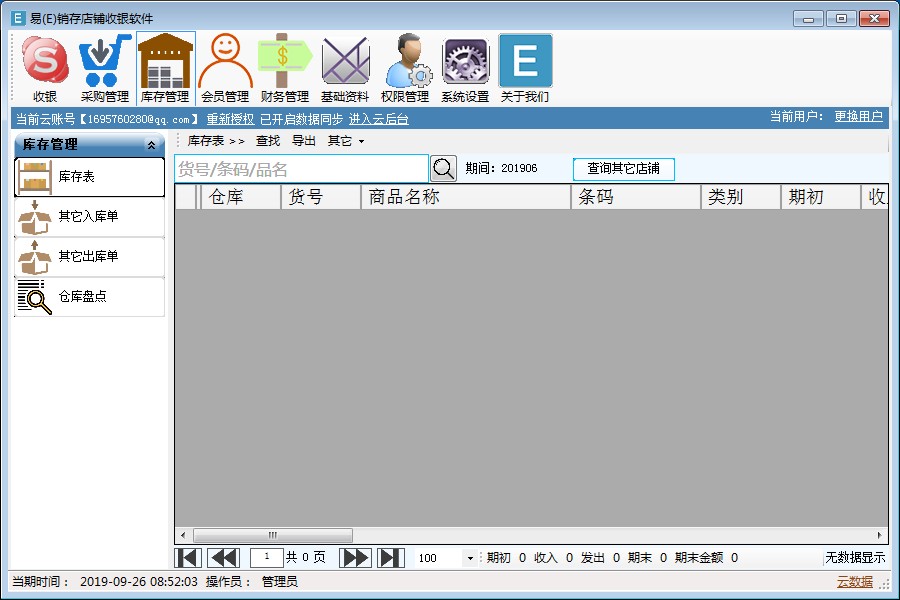Open the page size 100 dropdown

[x=470, y=558]
